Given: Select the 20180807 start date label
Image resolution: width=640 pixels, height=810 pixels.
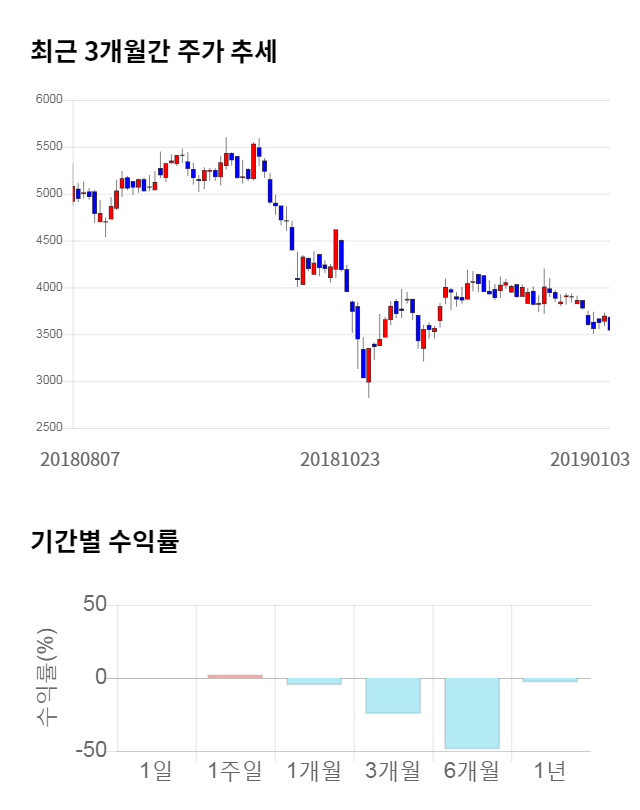Looking at the screenshot, I should (80, 460).
